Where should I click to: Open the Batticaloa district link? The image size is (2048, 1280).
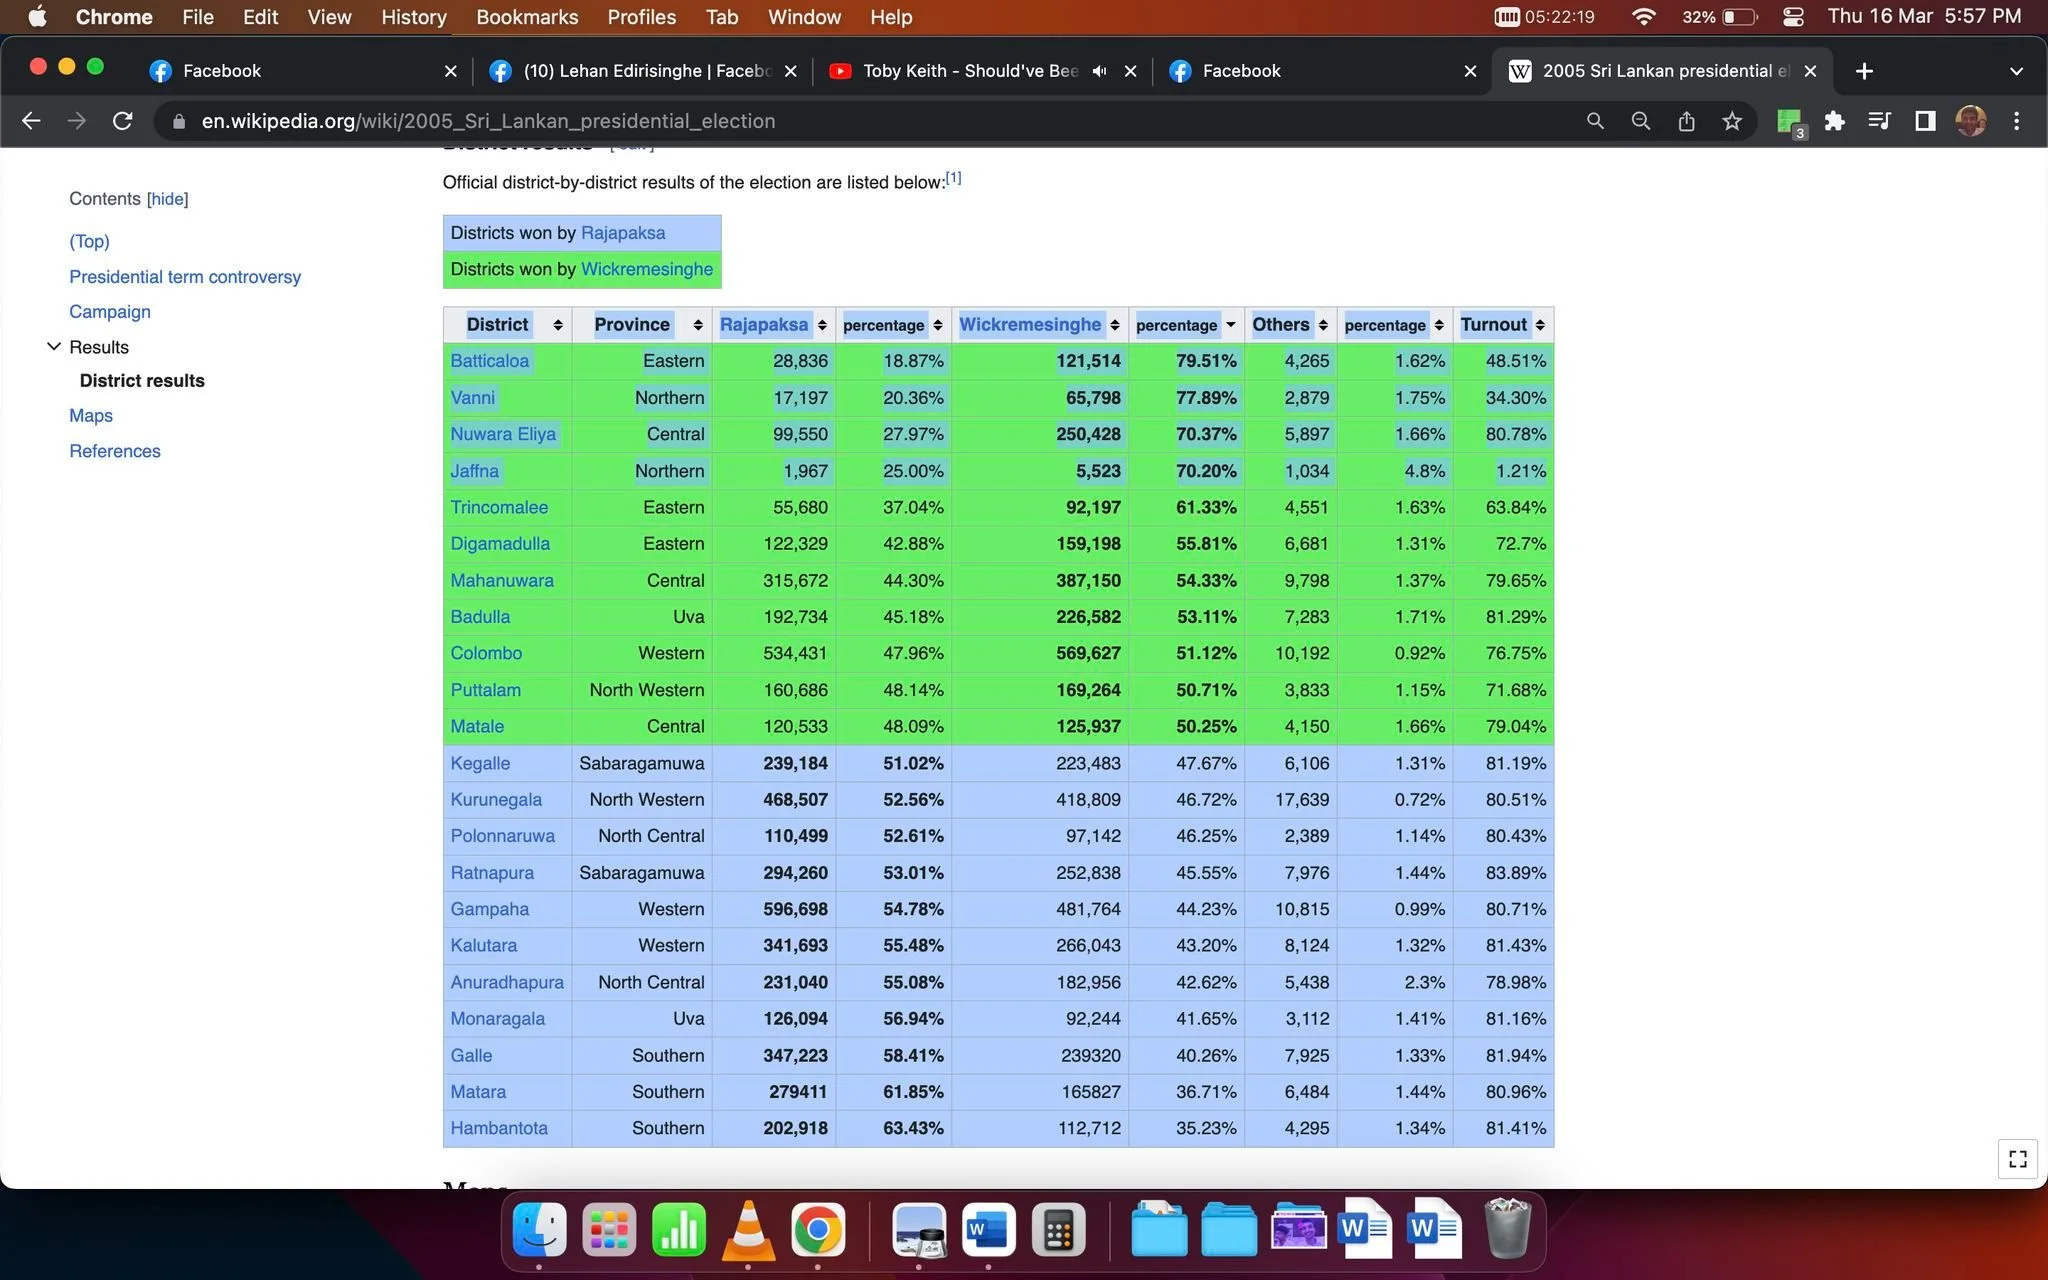489,361
